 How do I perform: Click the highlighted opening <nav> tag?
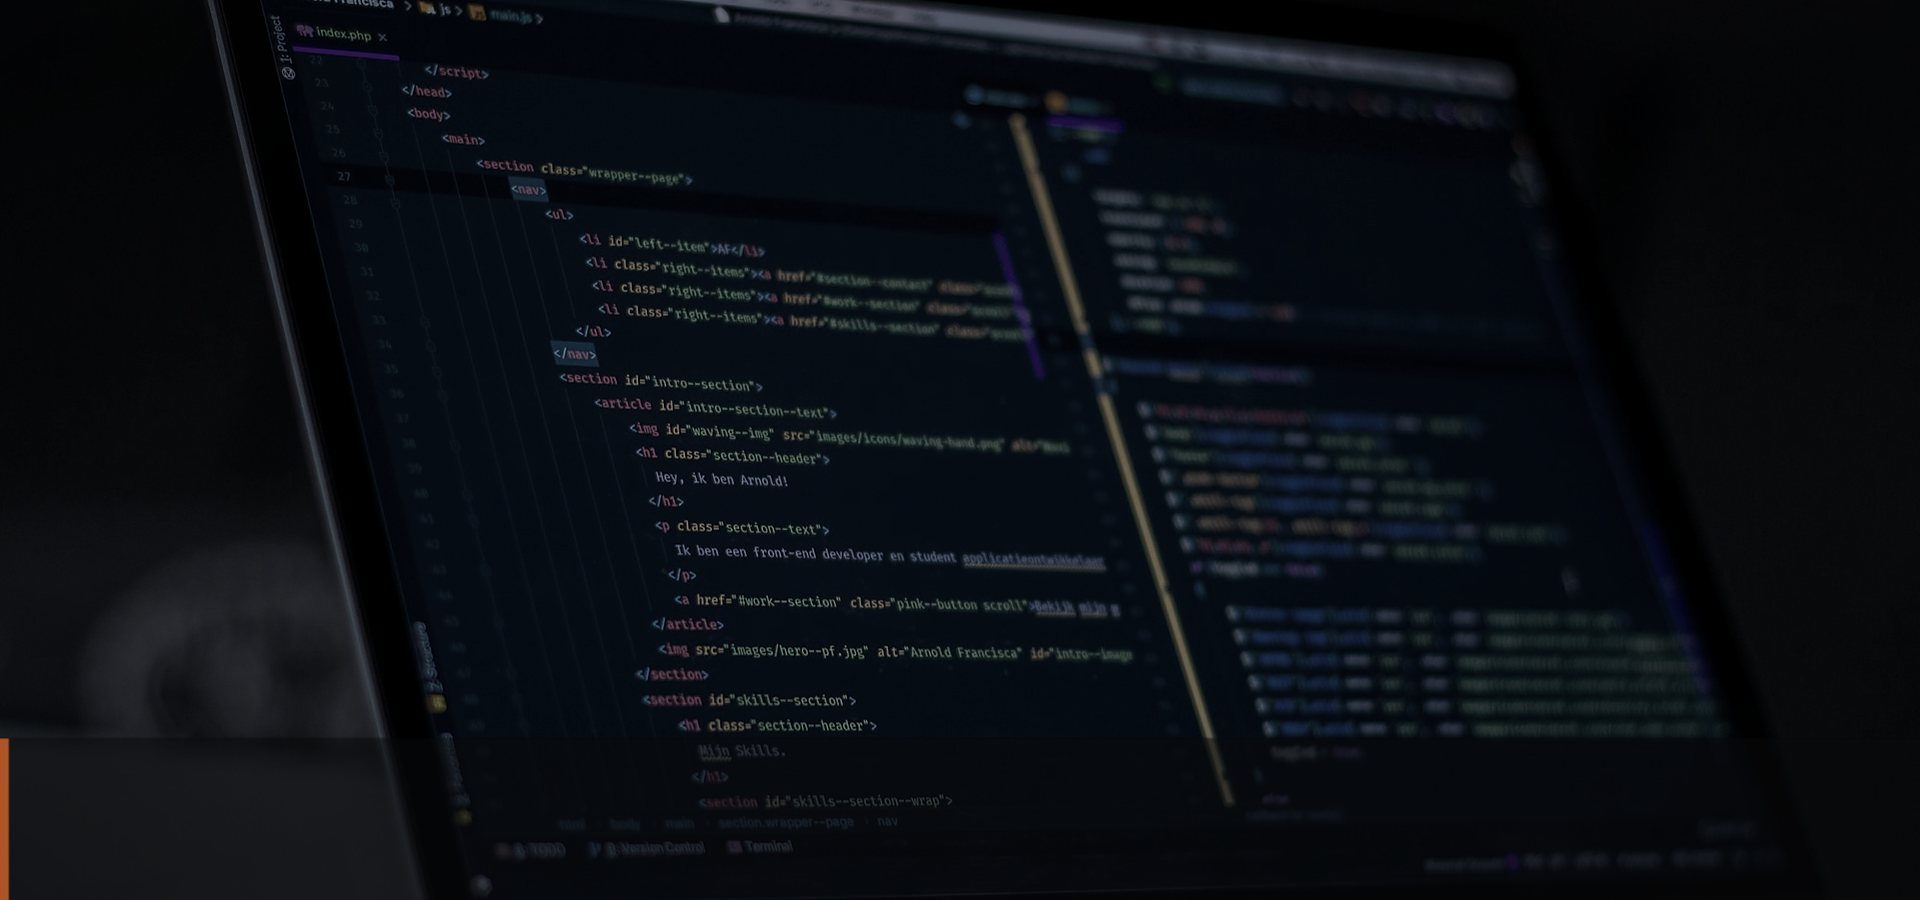[529, 189]
